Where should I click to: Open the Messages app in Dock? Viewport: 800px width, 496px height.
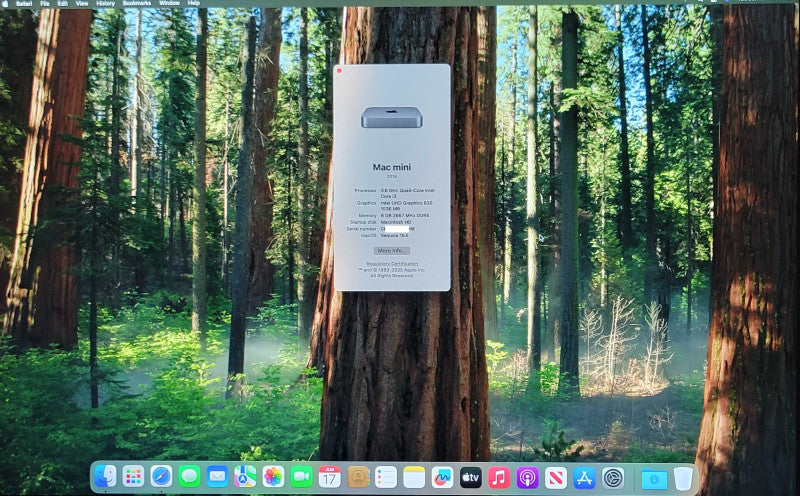pyautogui.click(x=189, y=477)
